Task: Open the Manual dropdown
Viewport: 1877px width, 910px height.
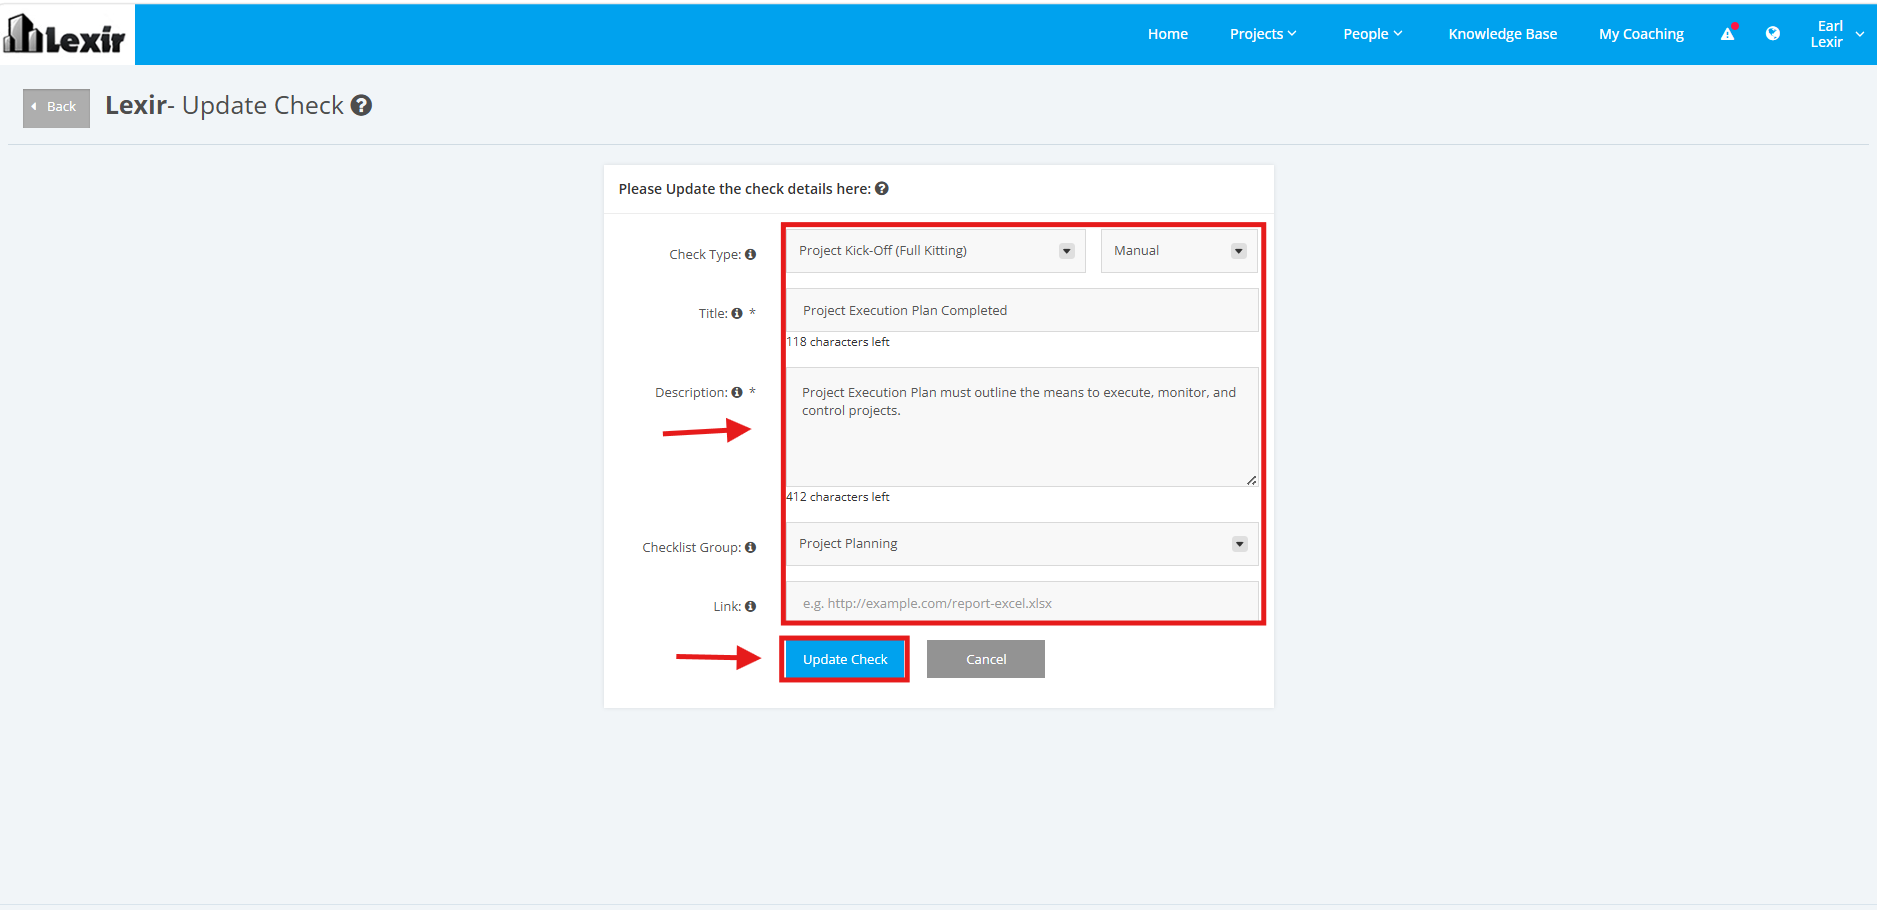Action: 1179,251
